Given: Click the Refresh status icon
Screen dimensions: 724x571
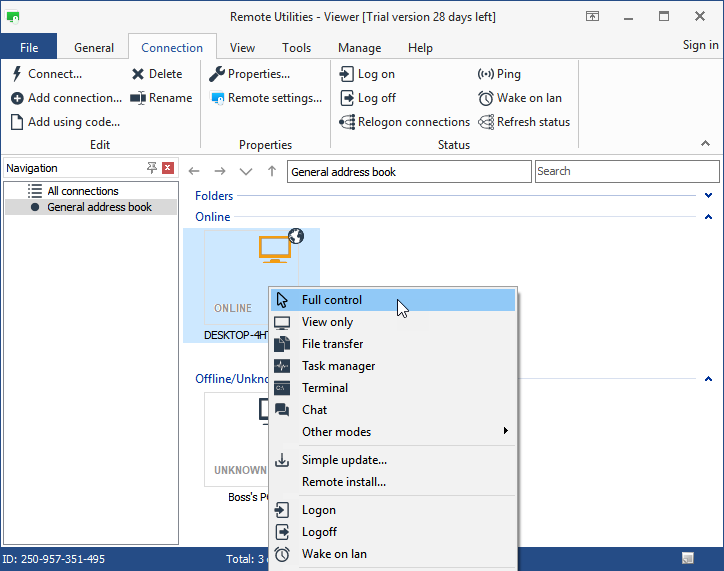Looking at the screenshot, I should [486, 122].
